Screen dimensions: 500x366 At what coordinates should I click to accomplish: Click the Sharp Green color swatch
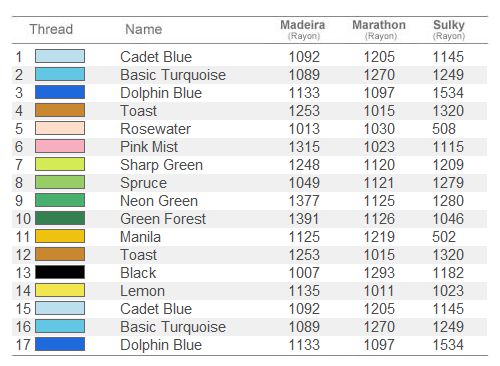coord(60,164)
